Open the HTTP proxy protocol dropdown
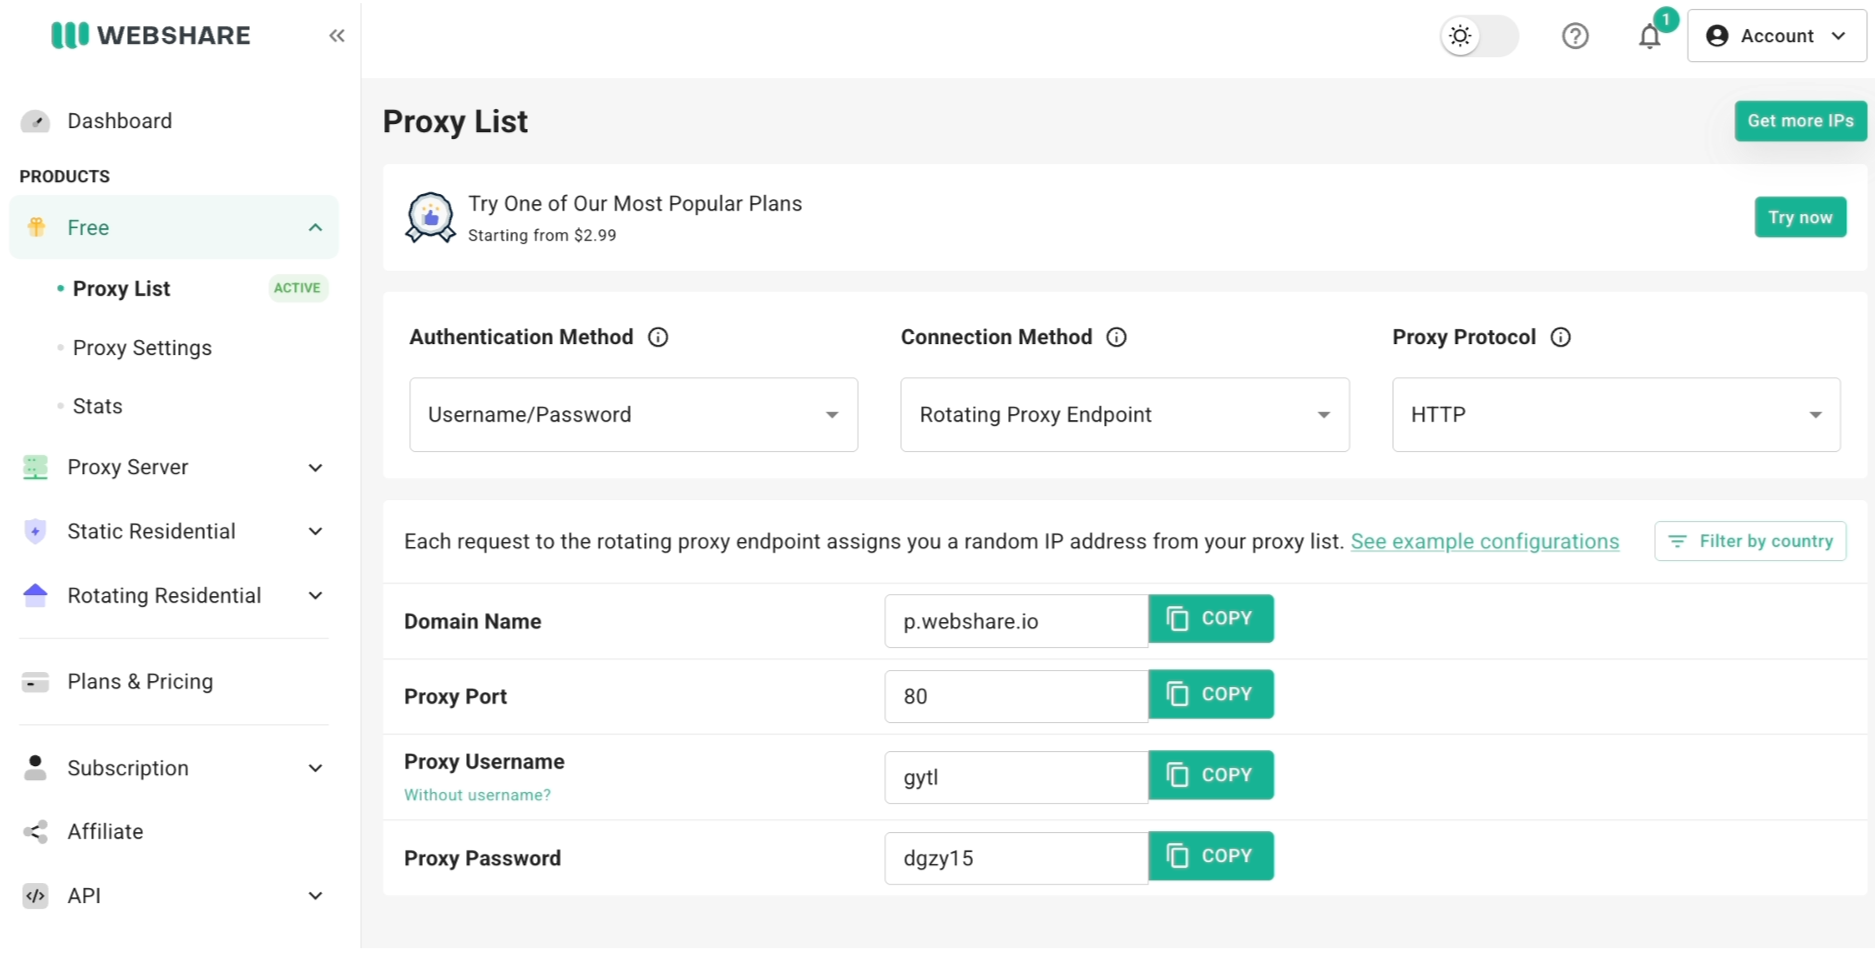 [x=1616, y=415]
